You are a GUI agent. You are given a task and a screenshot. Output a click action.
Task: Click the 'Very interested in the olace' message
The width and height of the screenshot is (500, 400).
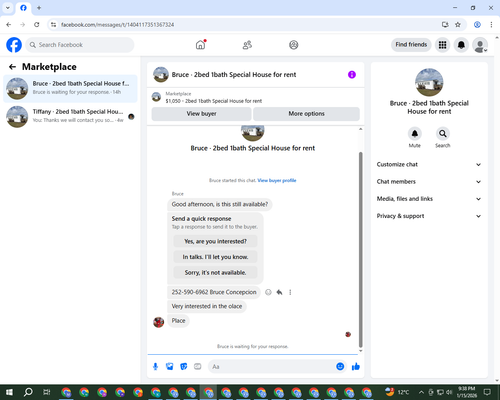click(207, 306)
